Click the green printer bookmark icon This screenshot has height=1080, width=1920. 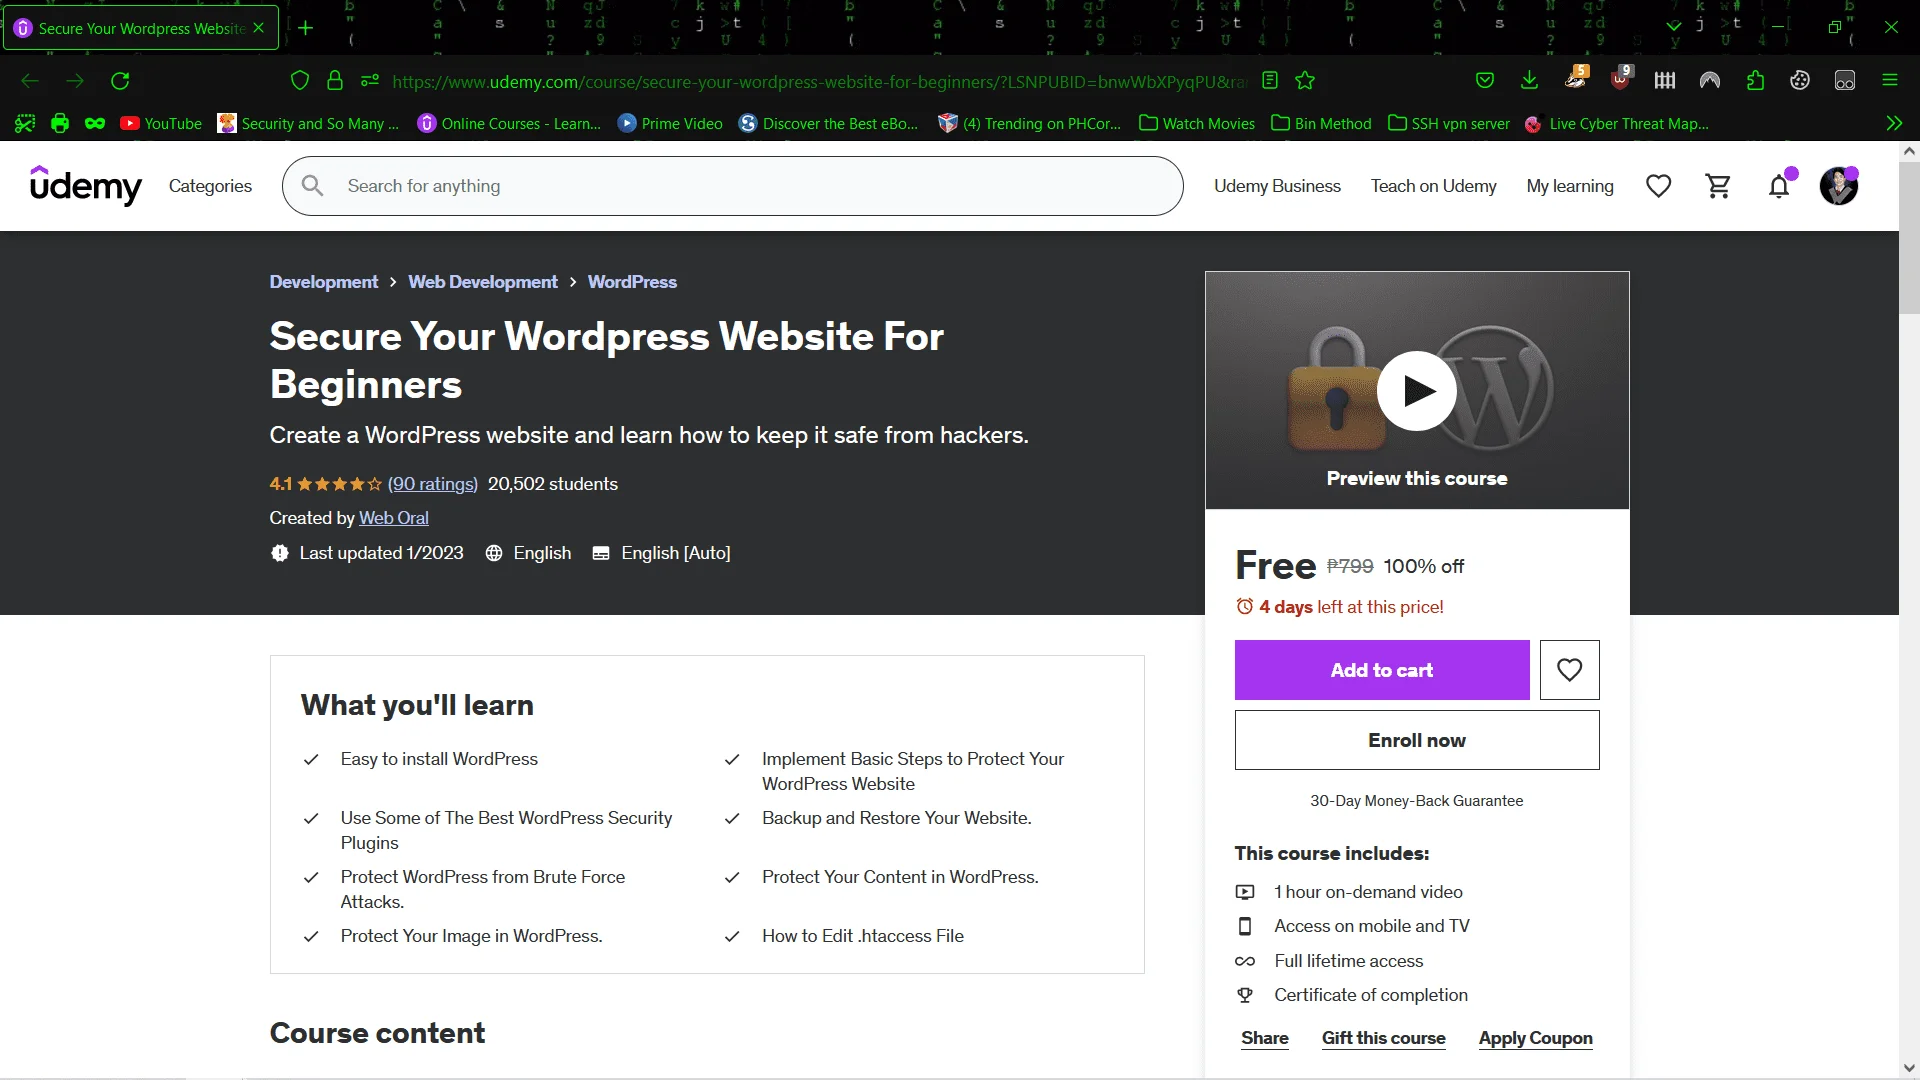[60, 124]
